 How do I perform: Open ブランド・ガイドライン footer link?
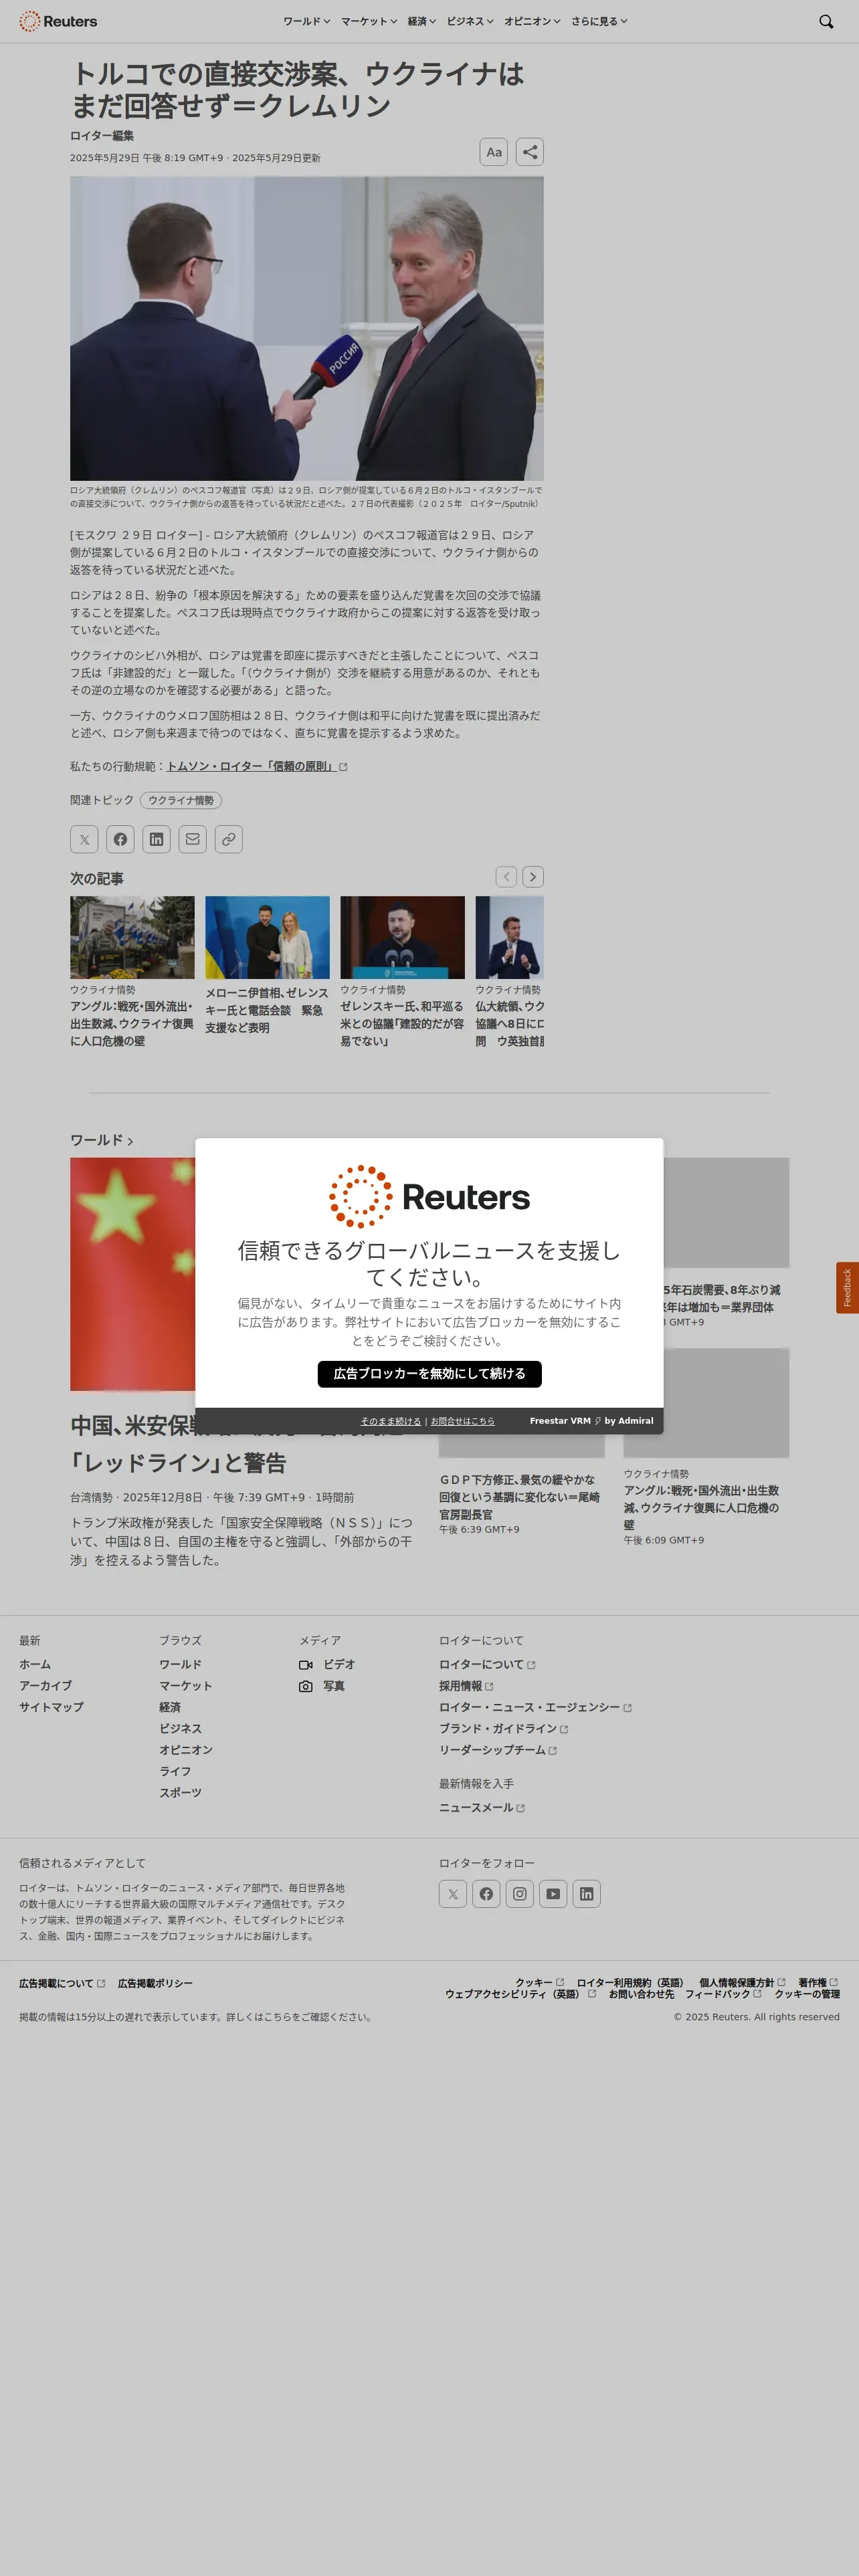503,1729
